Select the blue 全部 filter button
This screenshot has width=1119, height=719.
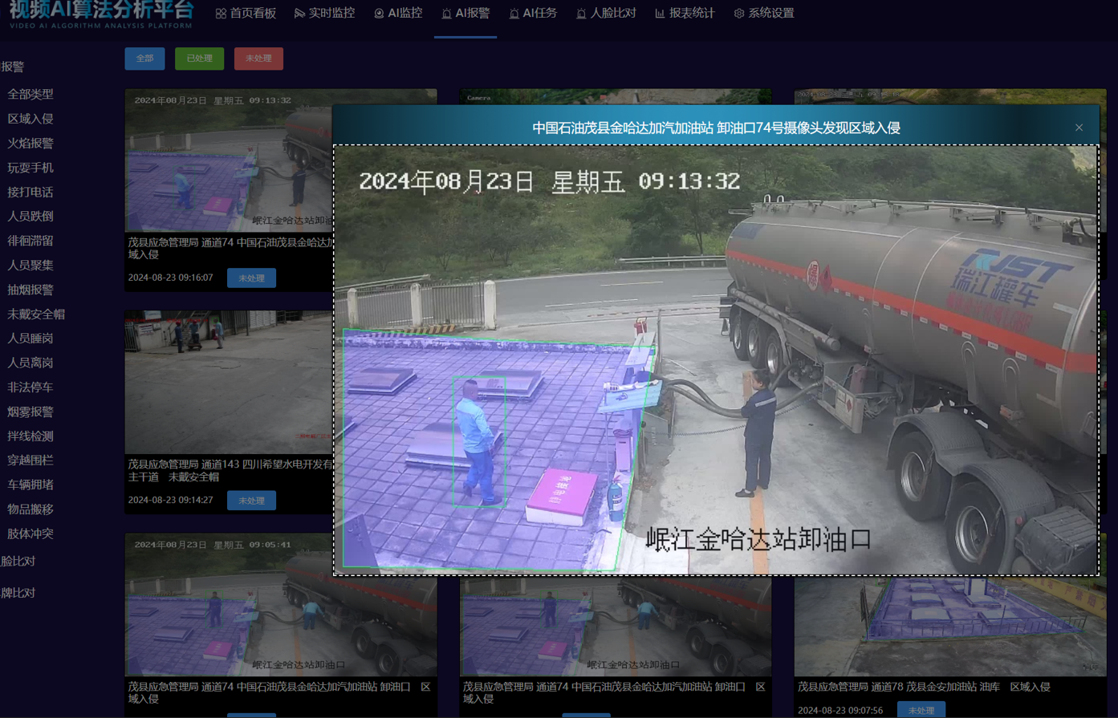145,59
